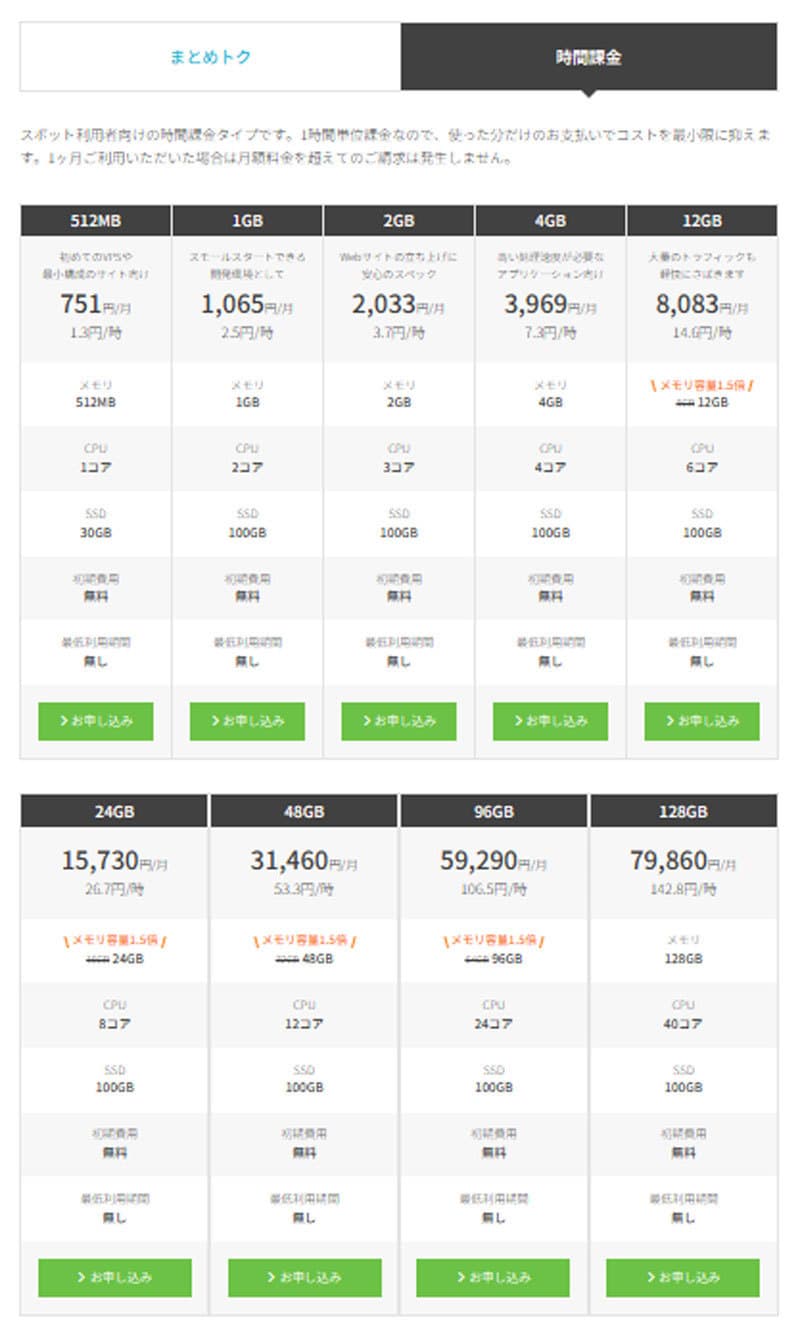Viewport: 800px width, 1326px height.
Task: Apply for the 1GB plan
Action: tap(247, 721)
